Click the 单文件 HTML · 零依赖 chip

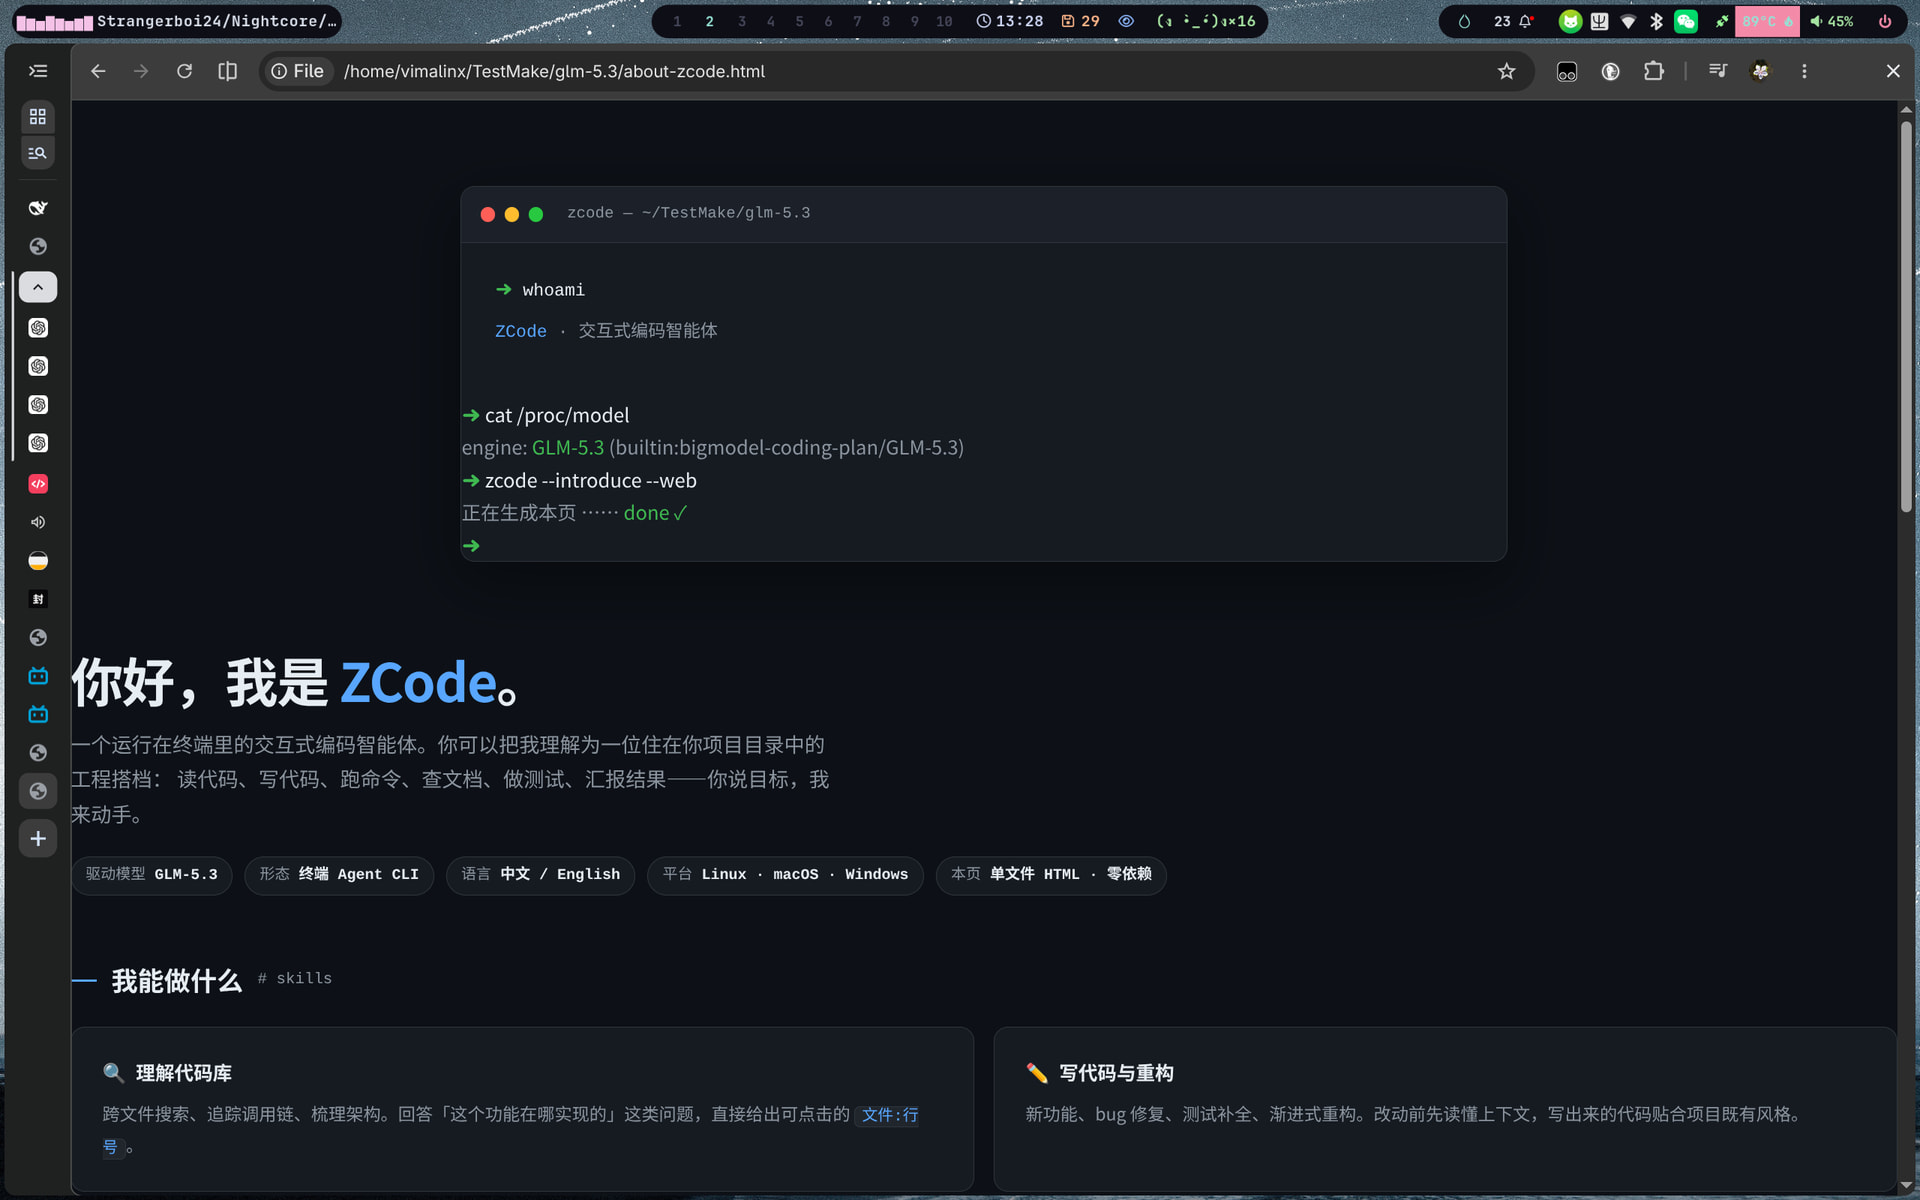point(1051,875)
